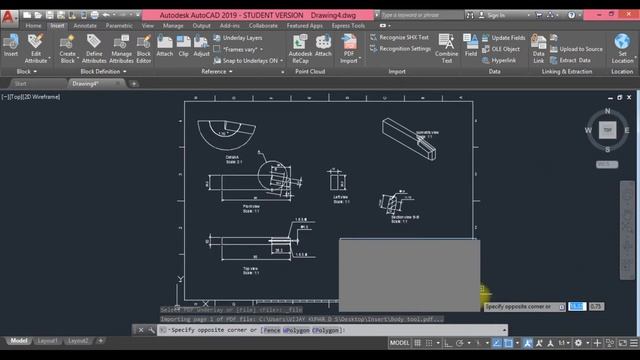Screen dimensions: 640x360
Task: Toggle the grid display in status bar
Action: pyautogui.click(x=418, y=343)
